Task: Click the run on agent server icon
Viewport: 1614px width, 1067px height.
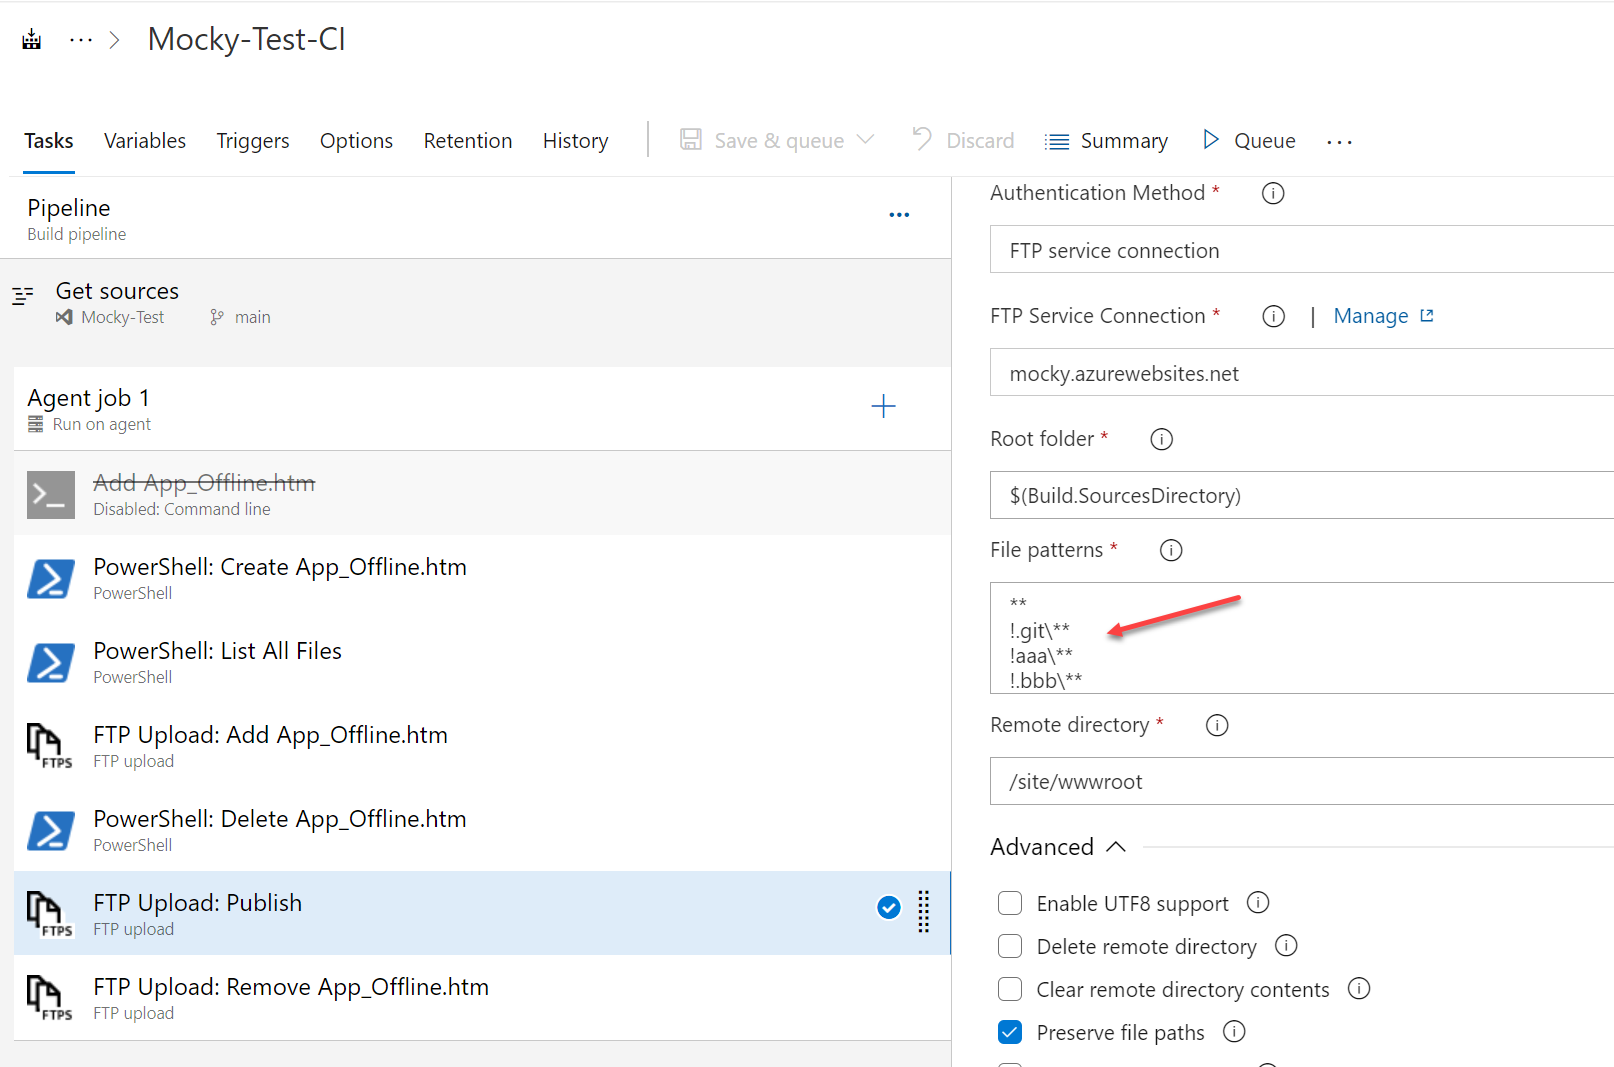Action: 36,424
